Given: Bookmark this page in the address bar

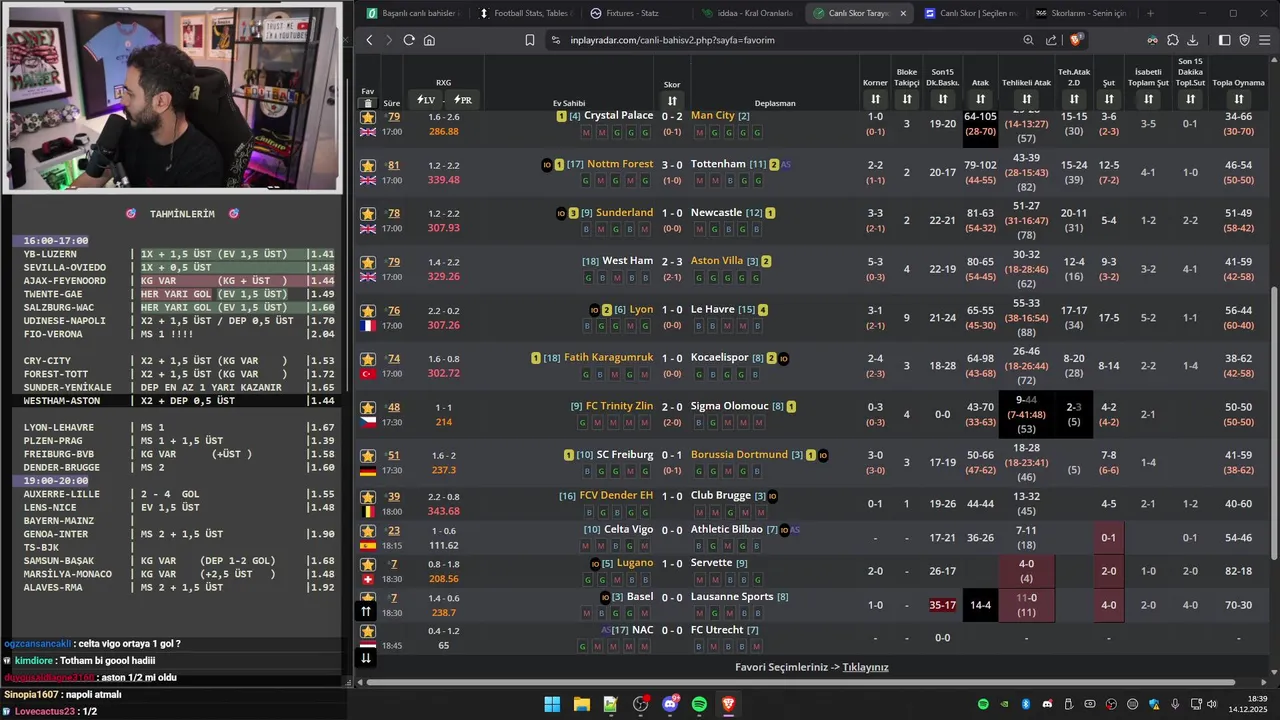Looking at the screenshot, I should point(530,40).
